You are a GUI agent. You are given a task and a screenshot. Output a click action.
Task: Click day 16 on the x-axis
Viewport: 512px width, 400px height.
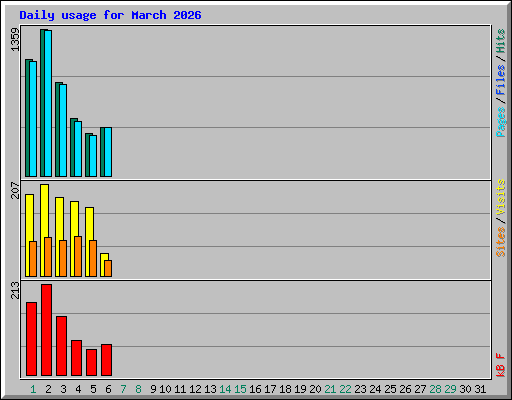[x=255, y=389]
